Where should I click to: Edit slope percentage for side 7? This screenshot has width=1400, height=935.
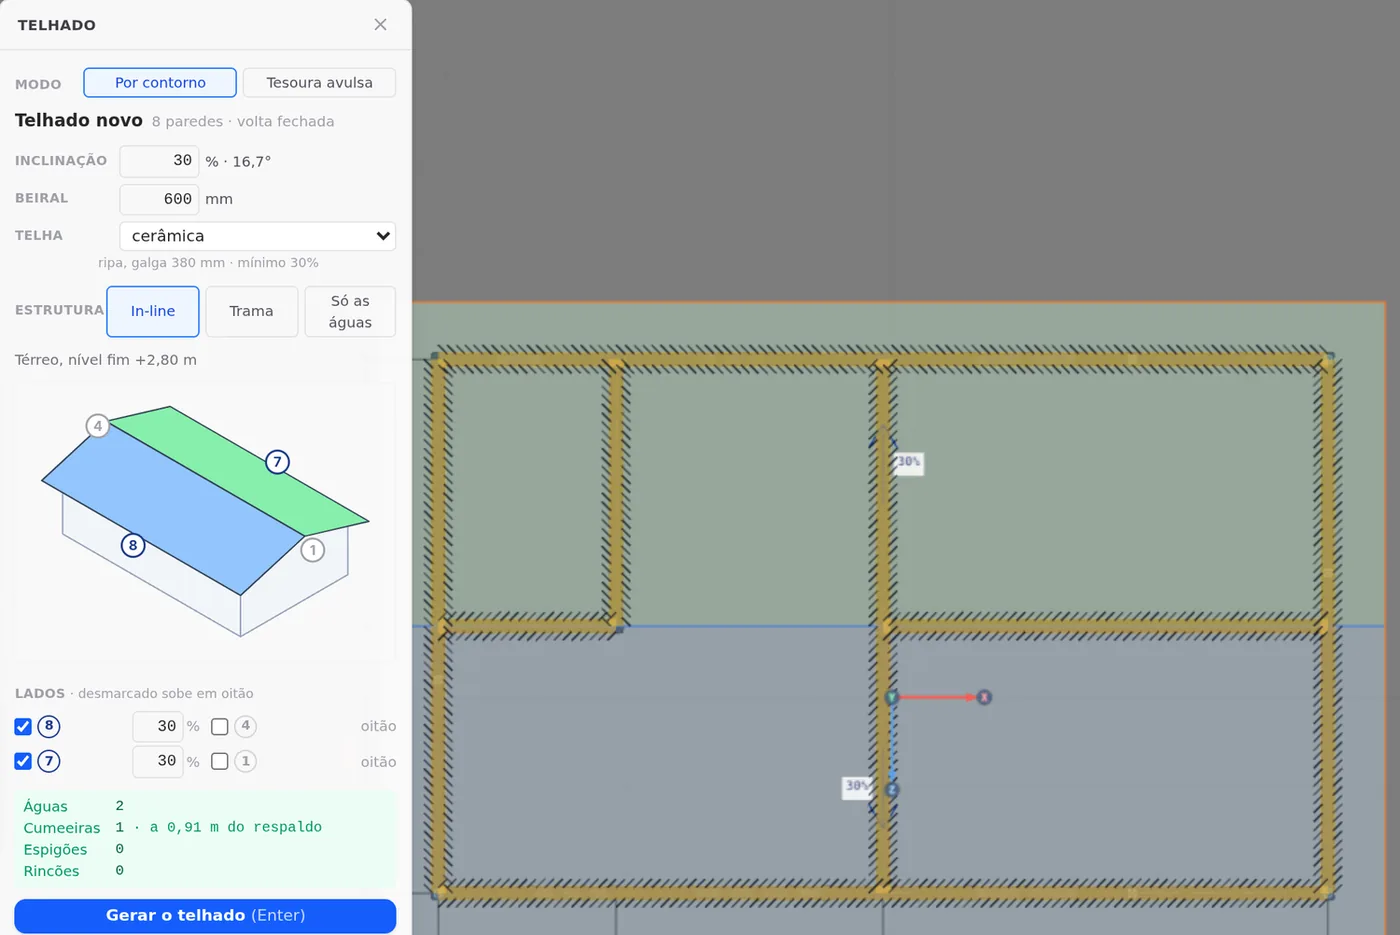[x=158, y=762]
